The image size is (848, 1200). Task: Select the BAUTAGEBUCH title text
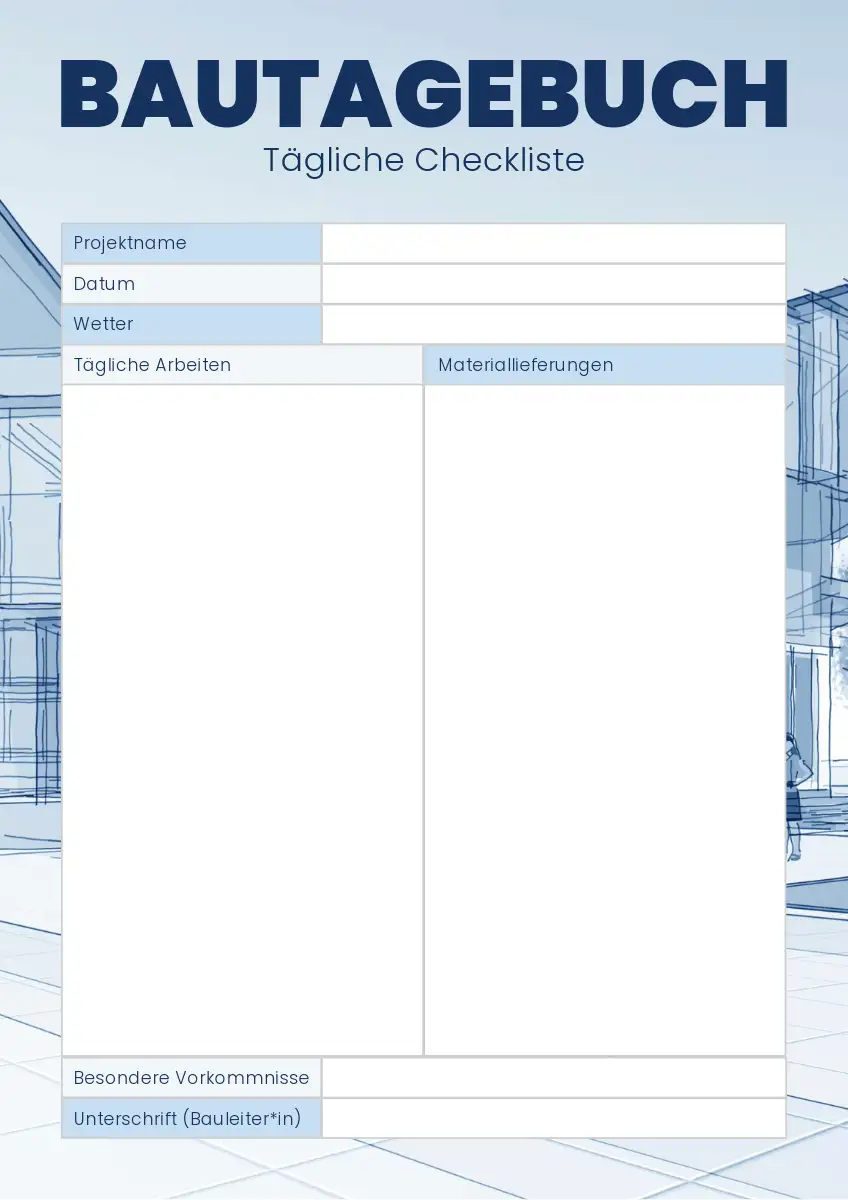coord(424,93)
